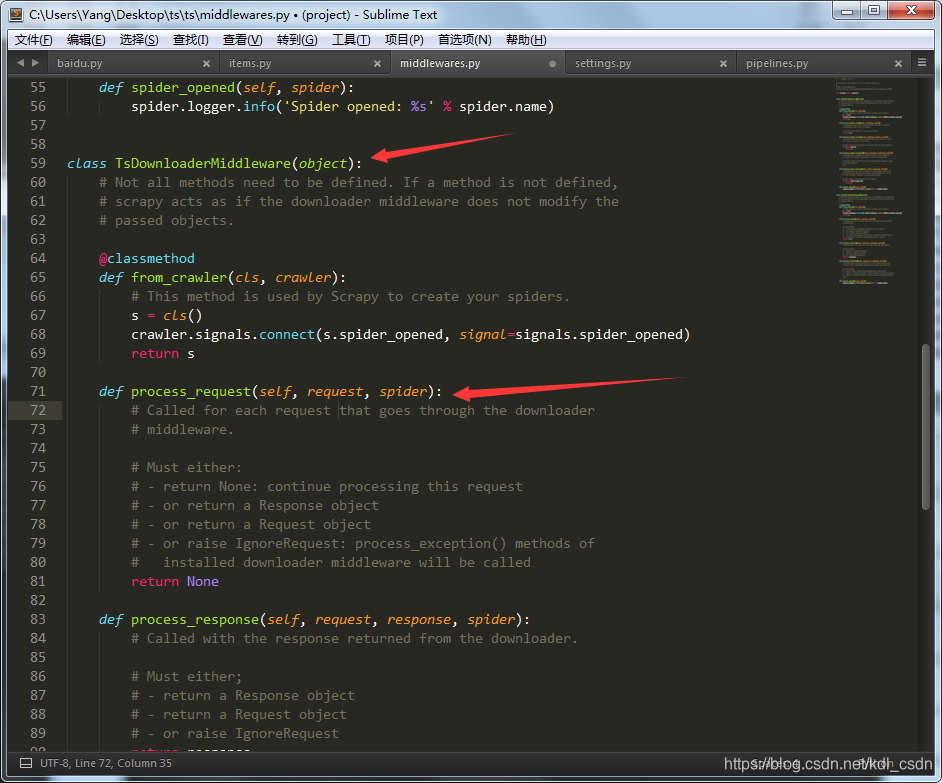Image resolution: width=942 pixels, height=783 pixels.
Task: Open the 选择(S) menu
Action: [139, 40]
